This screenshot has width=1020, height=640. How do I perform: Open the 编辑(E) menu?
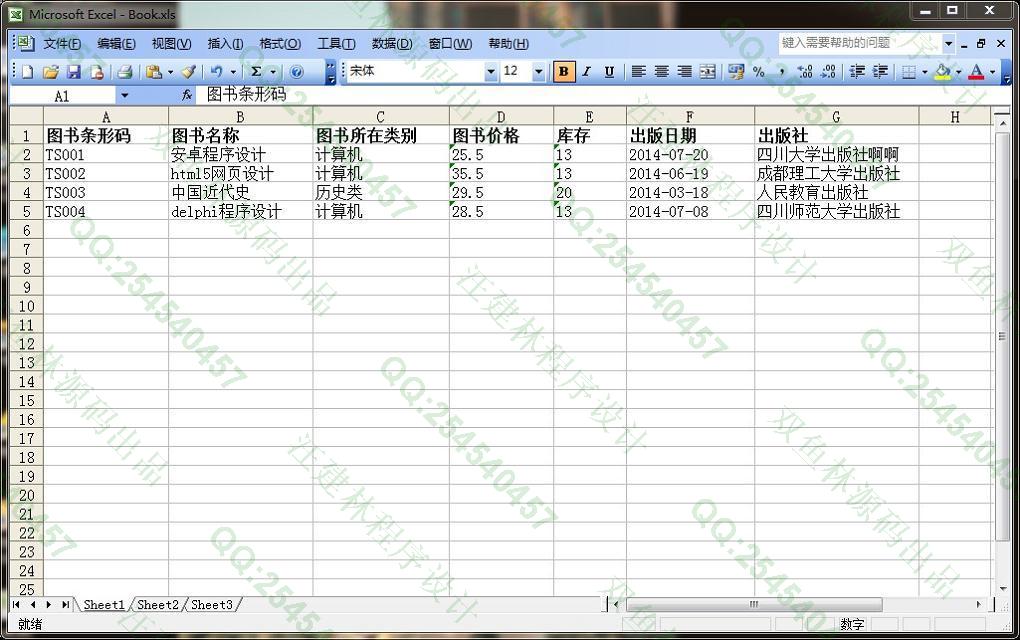[116, 44]
